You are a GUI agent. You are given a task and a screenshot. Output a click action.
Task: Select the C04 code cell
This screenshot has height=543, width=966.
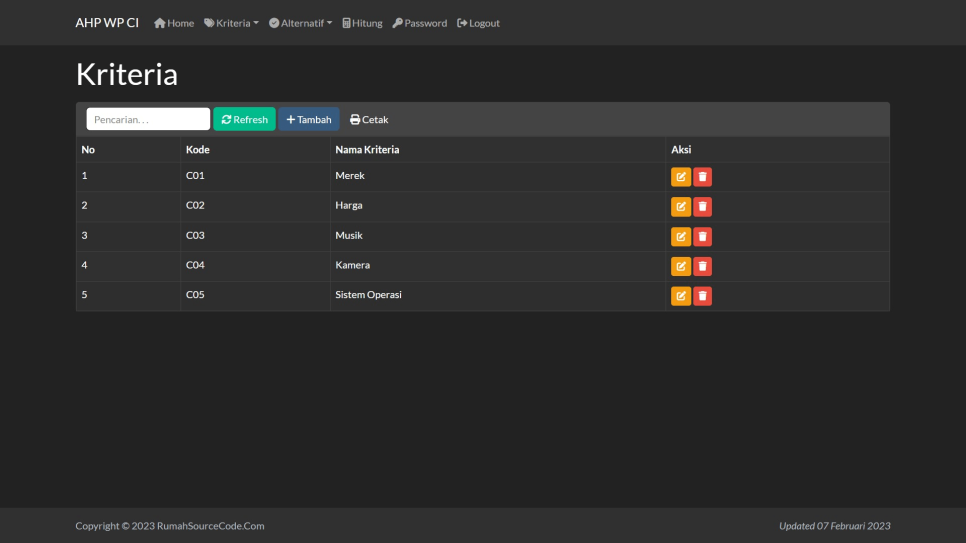pyautogui.click(x=255, y=266)
